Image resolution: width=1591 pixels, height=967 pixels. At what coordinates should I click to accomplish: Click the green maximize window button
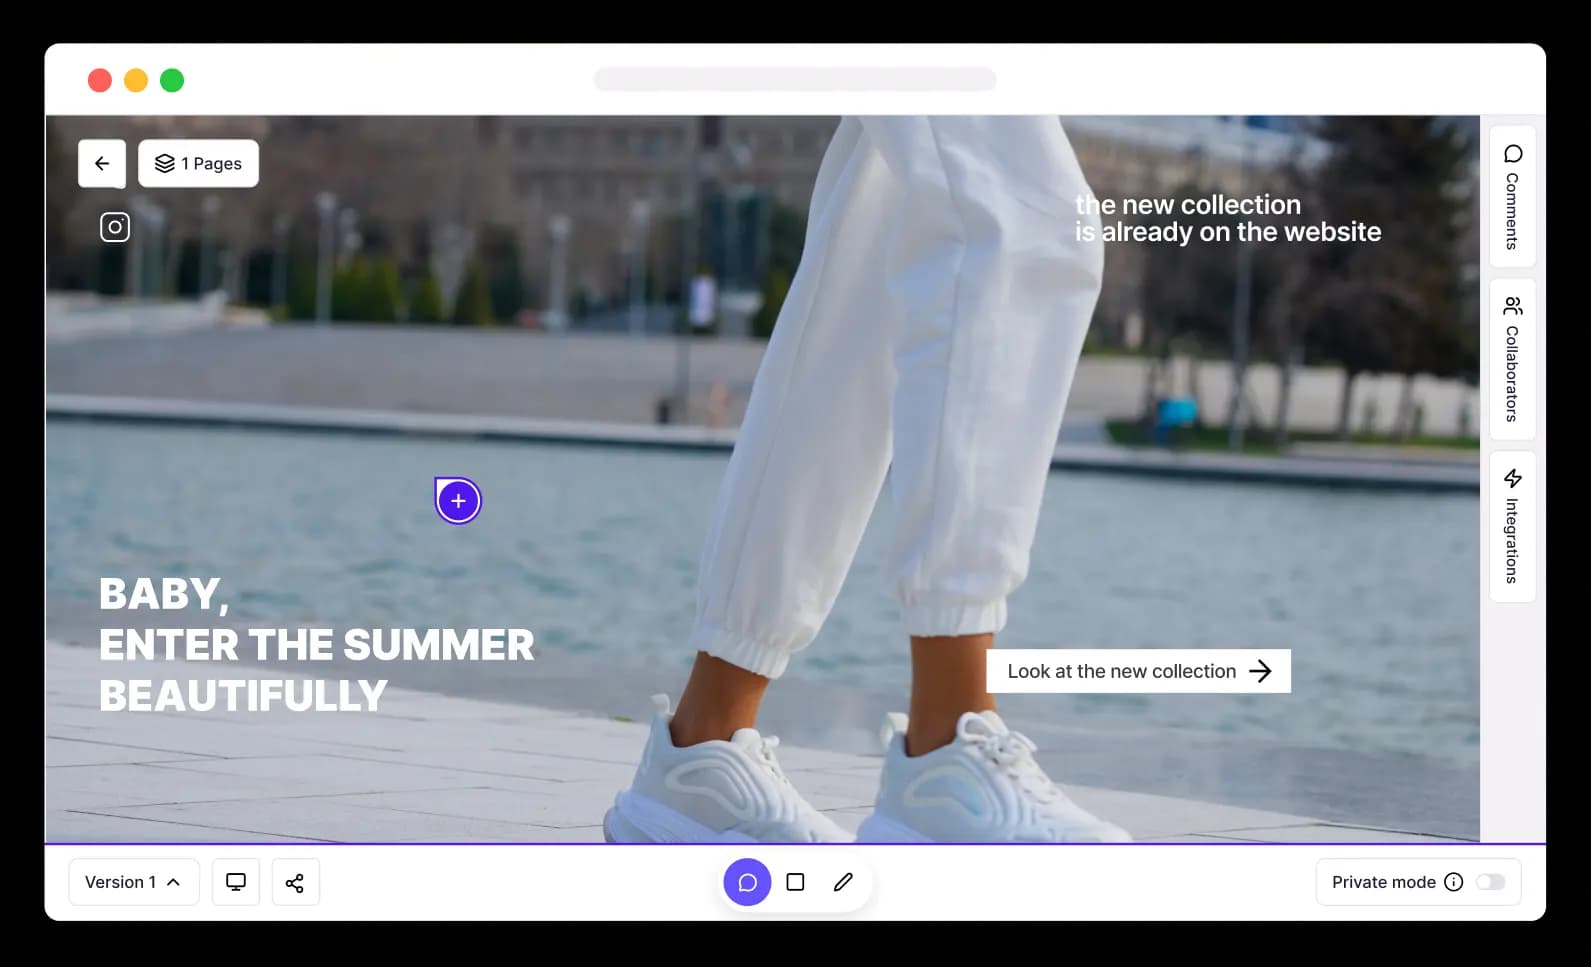click(x=172, y=80)
